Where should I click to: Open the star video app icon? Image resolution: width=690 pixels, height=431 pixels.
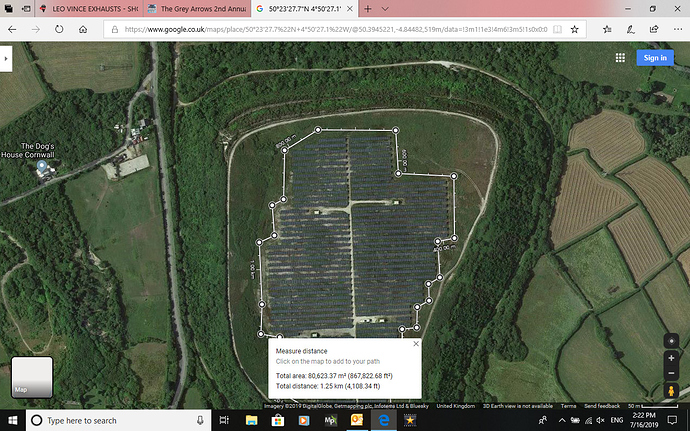tap(410, 420)
